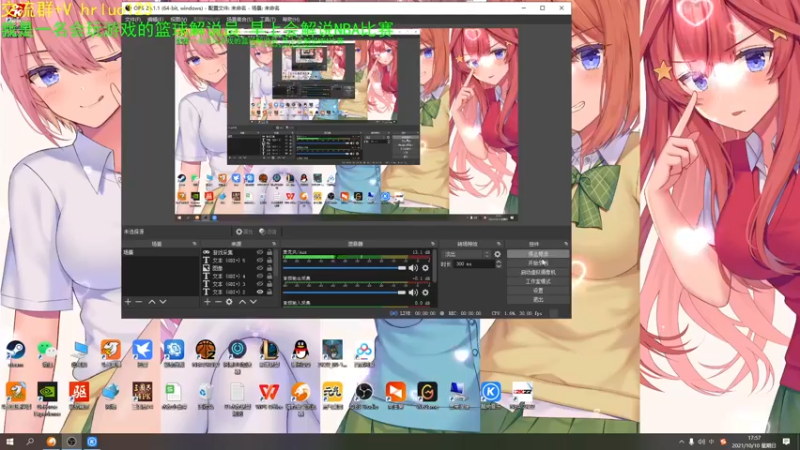This screenshot has height=450, width=800.
Task: Toggle visibility of 文本 (GDI+) 4 source
Action: click(x=260, y=276)
